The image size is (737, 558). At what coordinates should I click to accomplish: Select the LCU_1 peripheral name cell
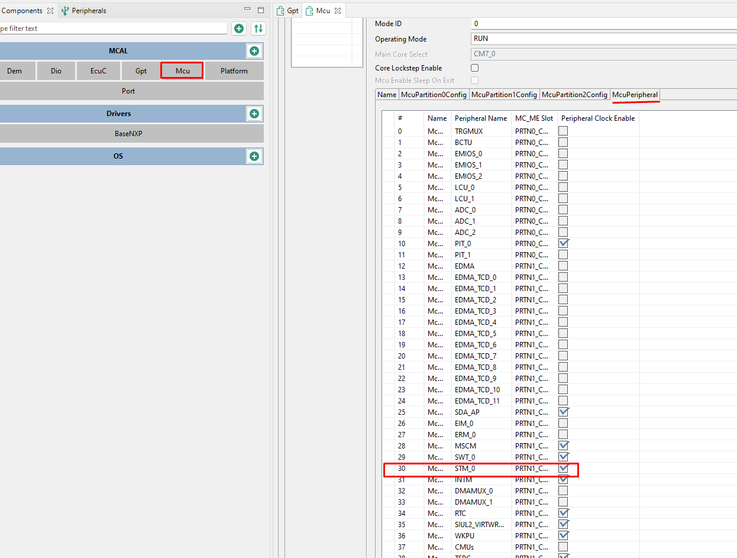coord(464,198)
